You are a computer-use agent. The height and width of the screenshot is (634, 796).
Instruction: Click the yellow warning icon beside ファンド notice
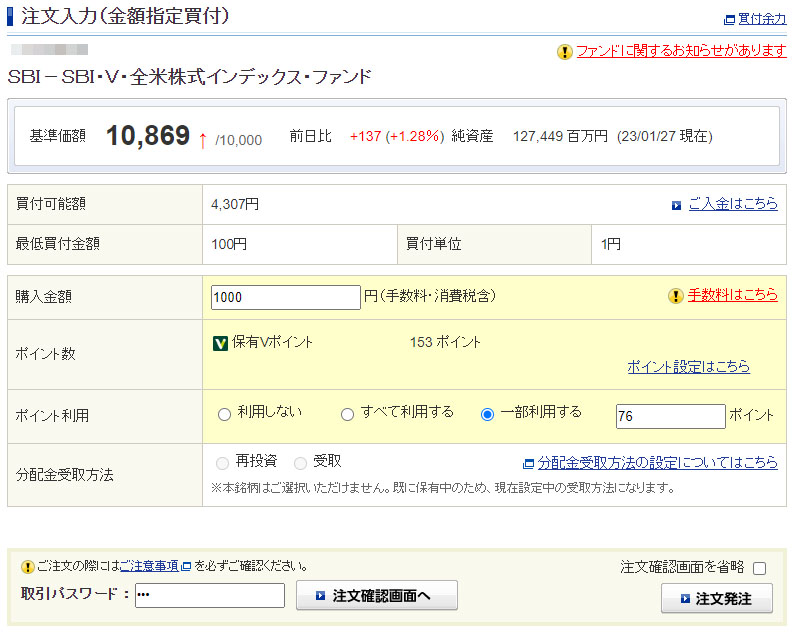[565, 52]
